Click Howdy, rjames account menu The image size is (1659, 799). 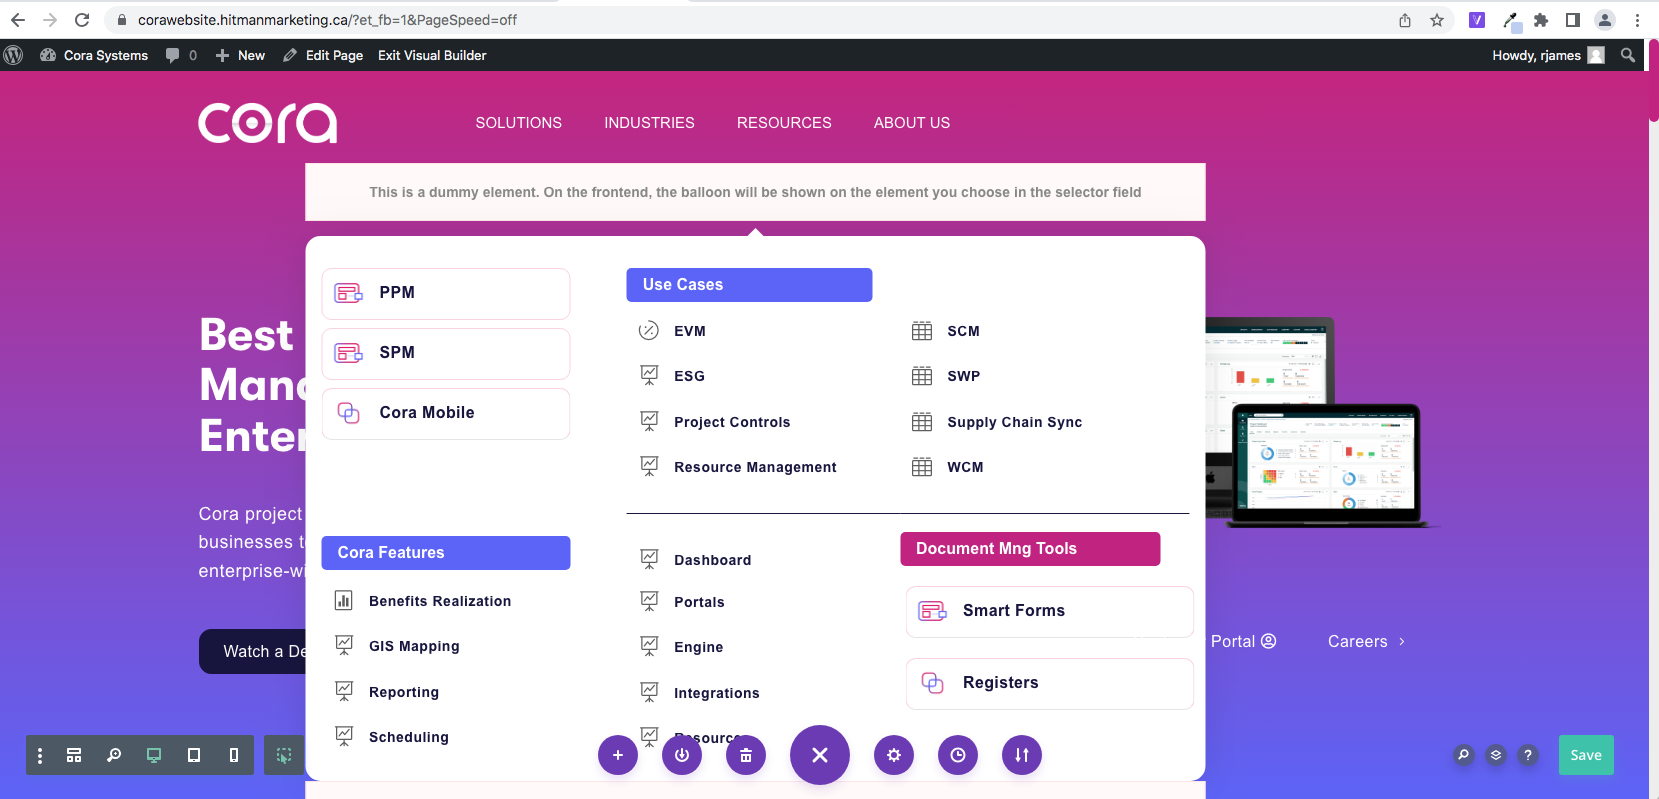pyautogui.click(x=1548, y=55)
